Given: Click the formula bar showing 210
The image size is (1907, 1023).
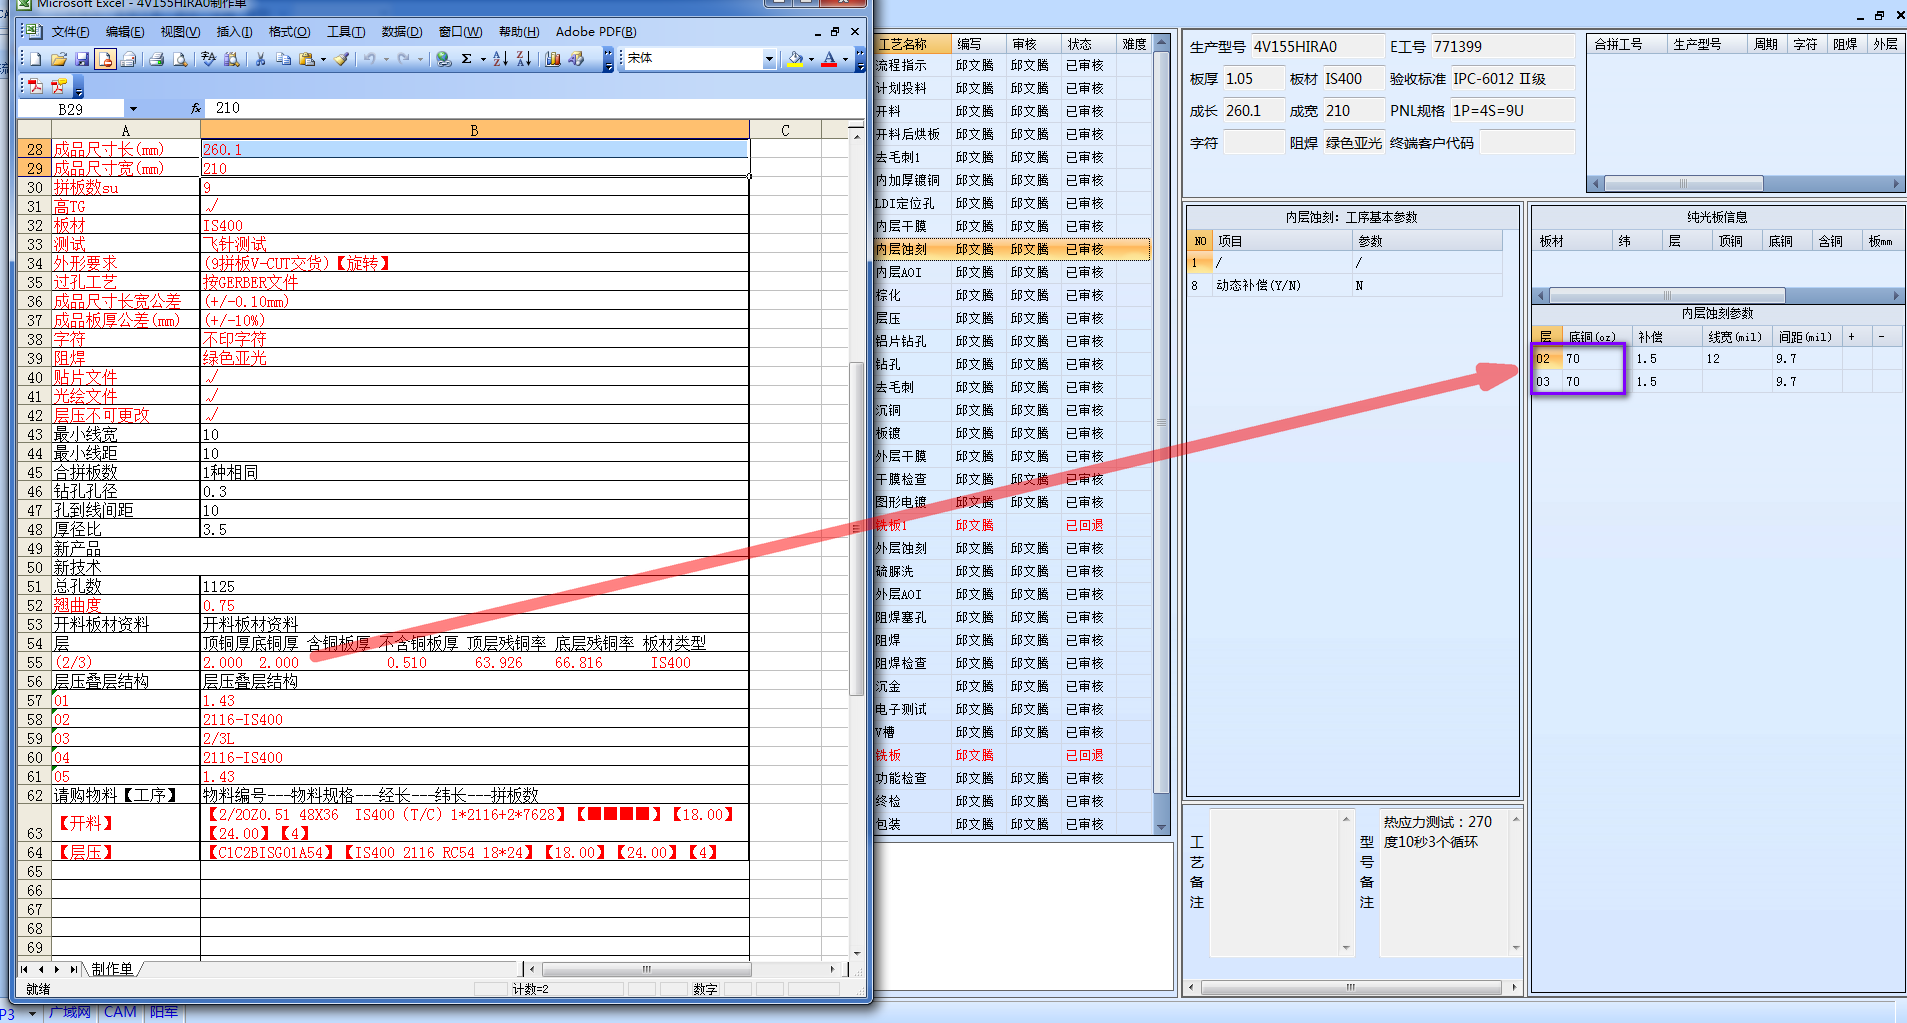Looking at the screenshot, I should click(535, 108).
